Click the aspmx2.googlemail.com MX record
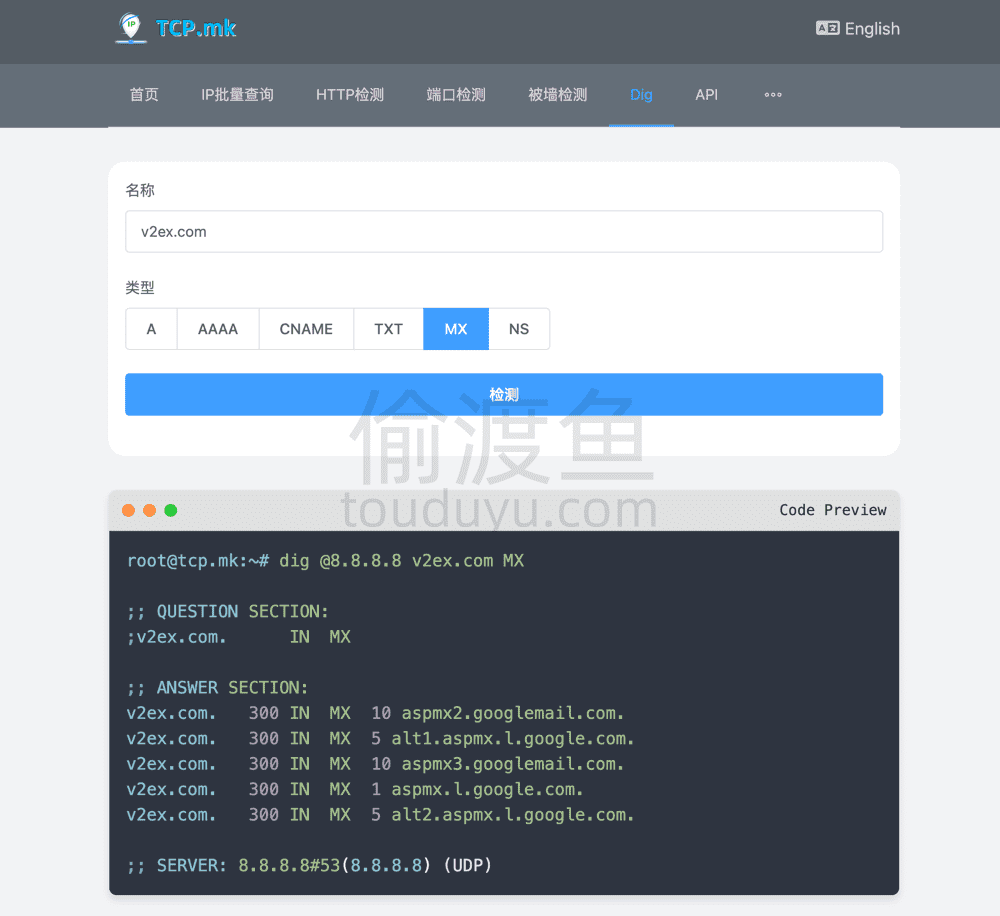The height and width of the screenshot is (916, 1000). coord(375,713)
